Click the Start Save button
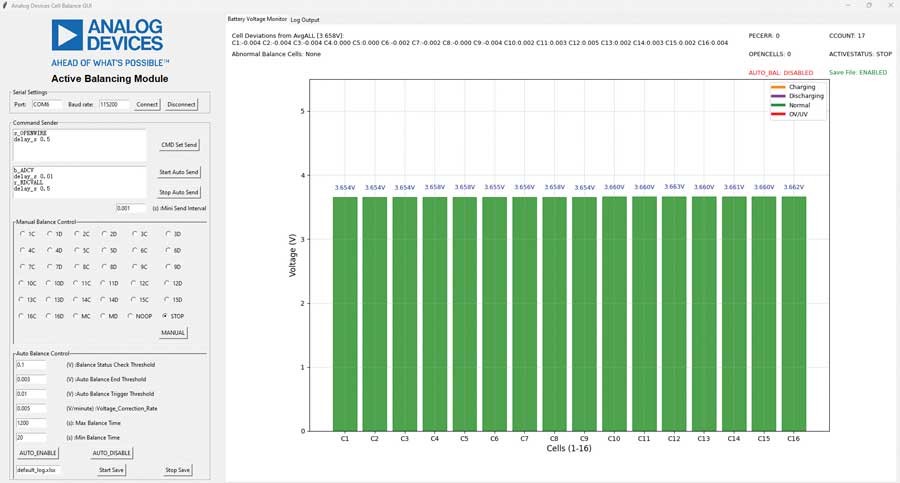Viewport: 900px width, 483px height. point(111,470)
